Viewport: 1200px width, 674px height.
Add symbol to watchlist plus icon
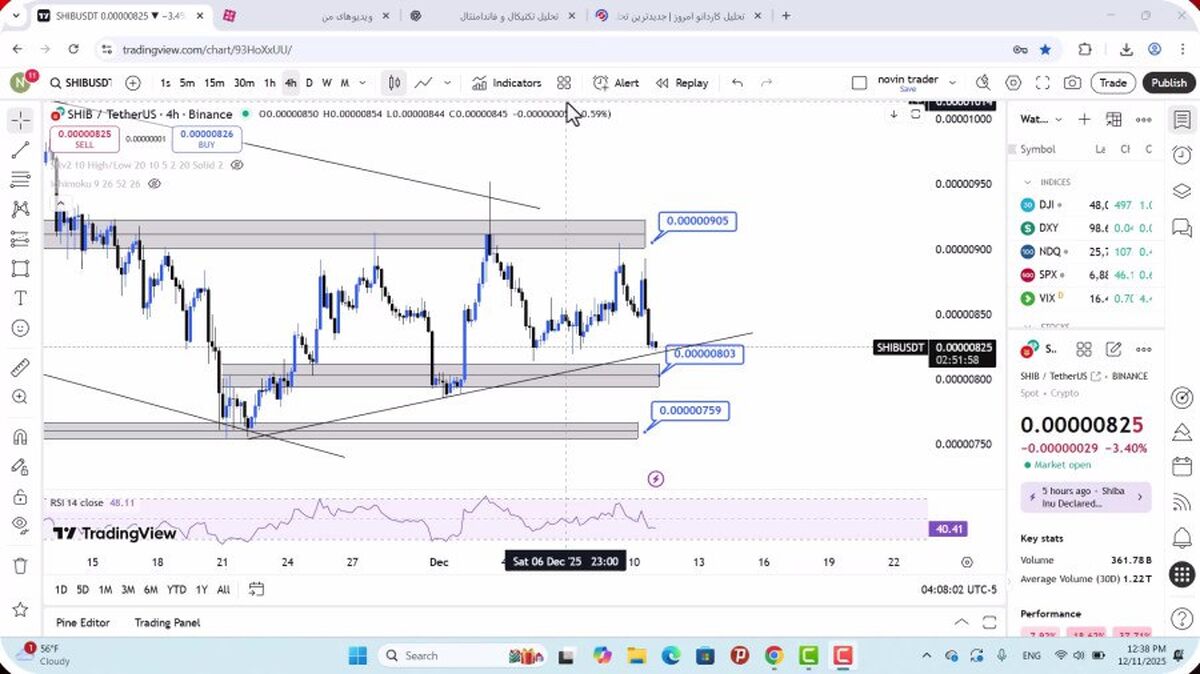[1084, 119]
